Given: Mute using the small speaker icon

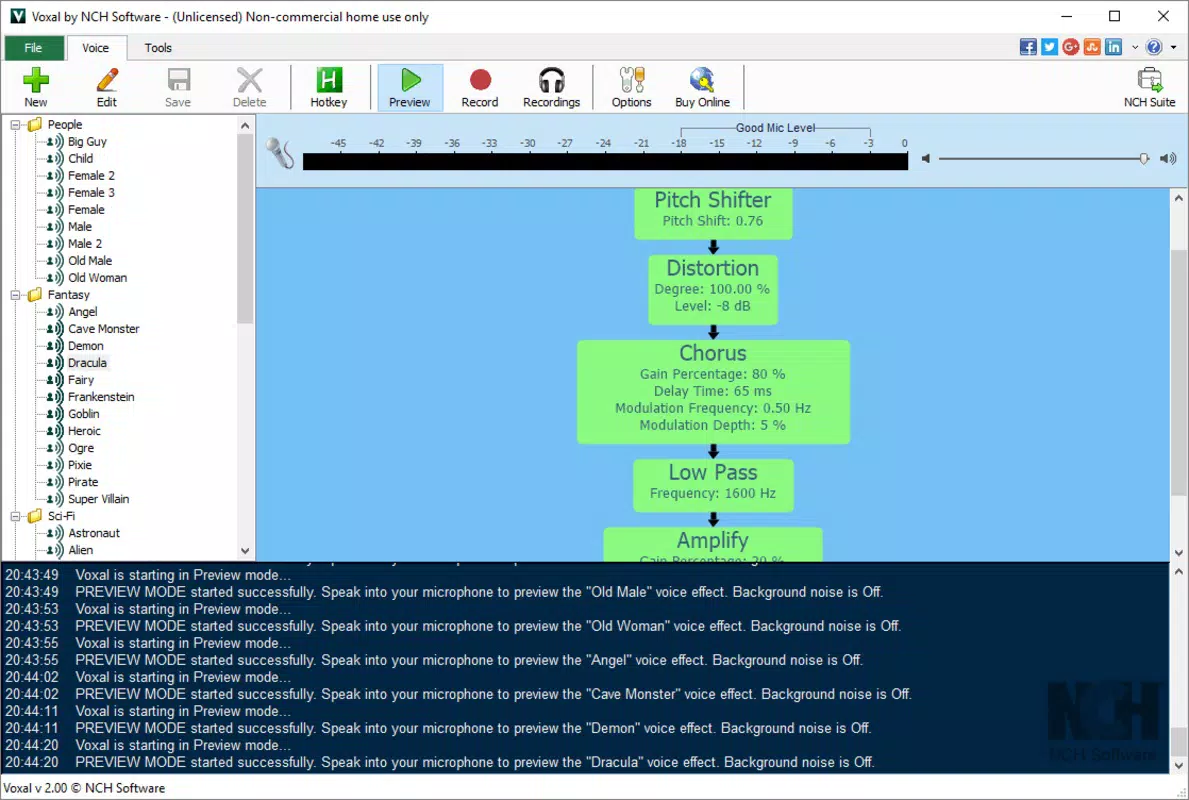Looking at the screenshot, I should tap(925, 158).
